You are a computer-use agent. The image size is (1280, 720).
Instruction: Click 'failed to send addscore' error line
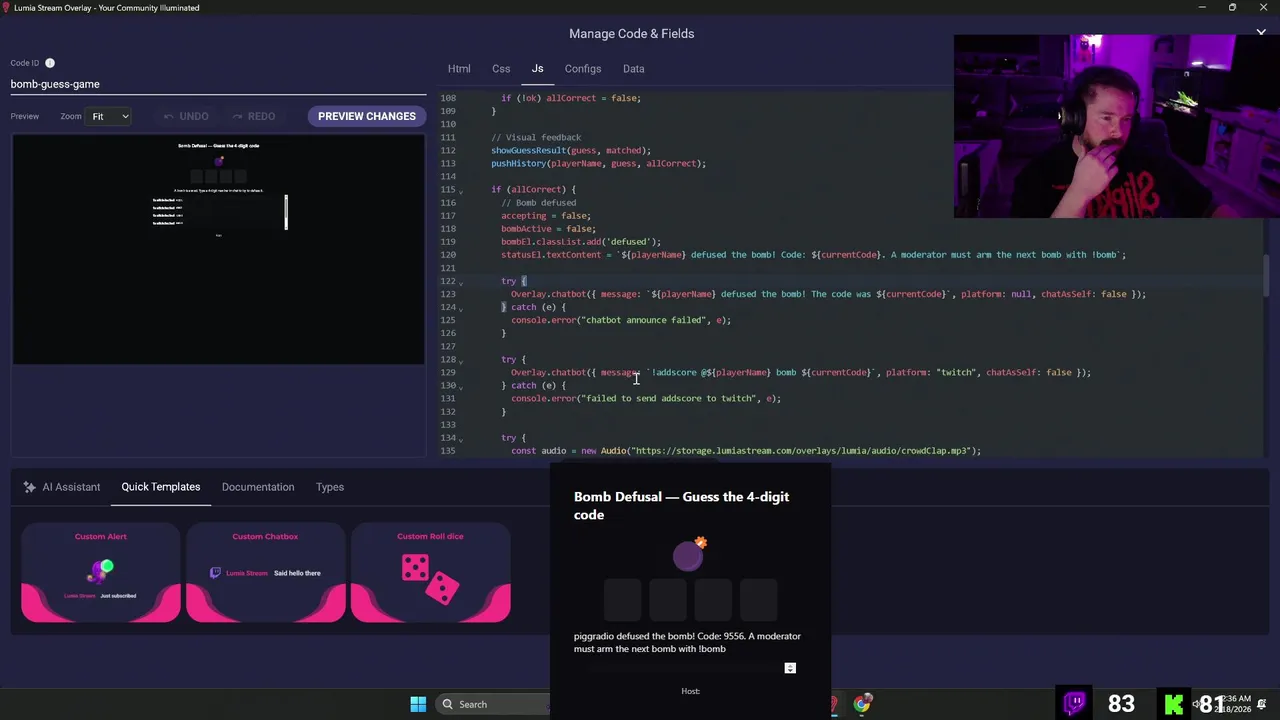646,399
